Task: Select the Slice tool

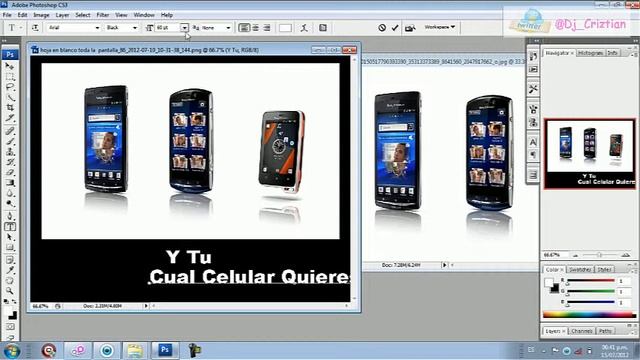Action: (x=10, y=118)
